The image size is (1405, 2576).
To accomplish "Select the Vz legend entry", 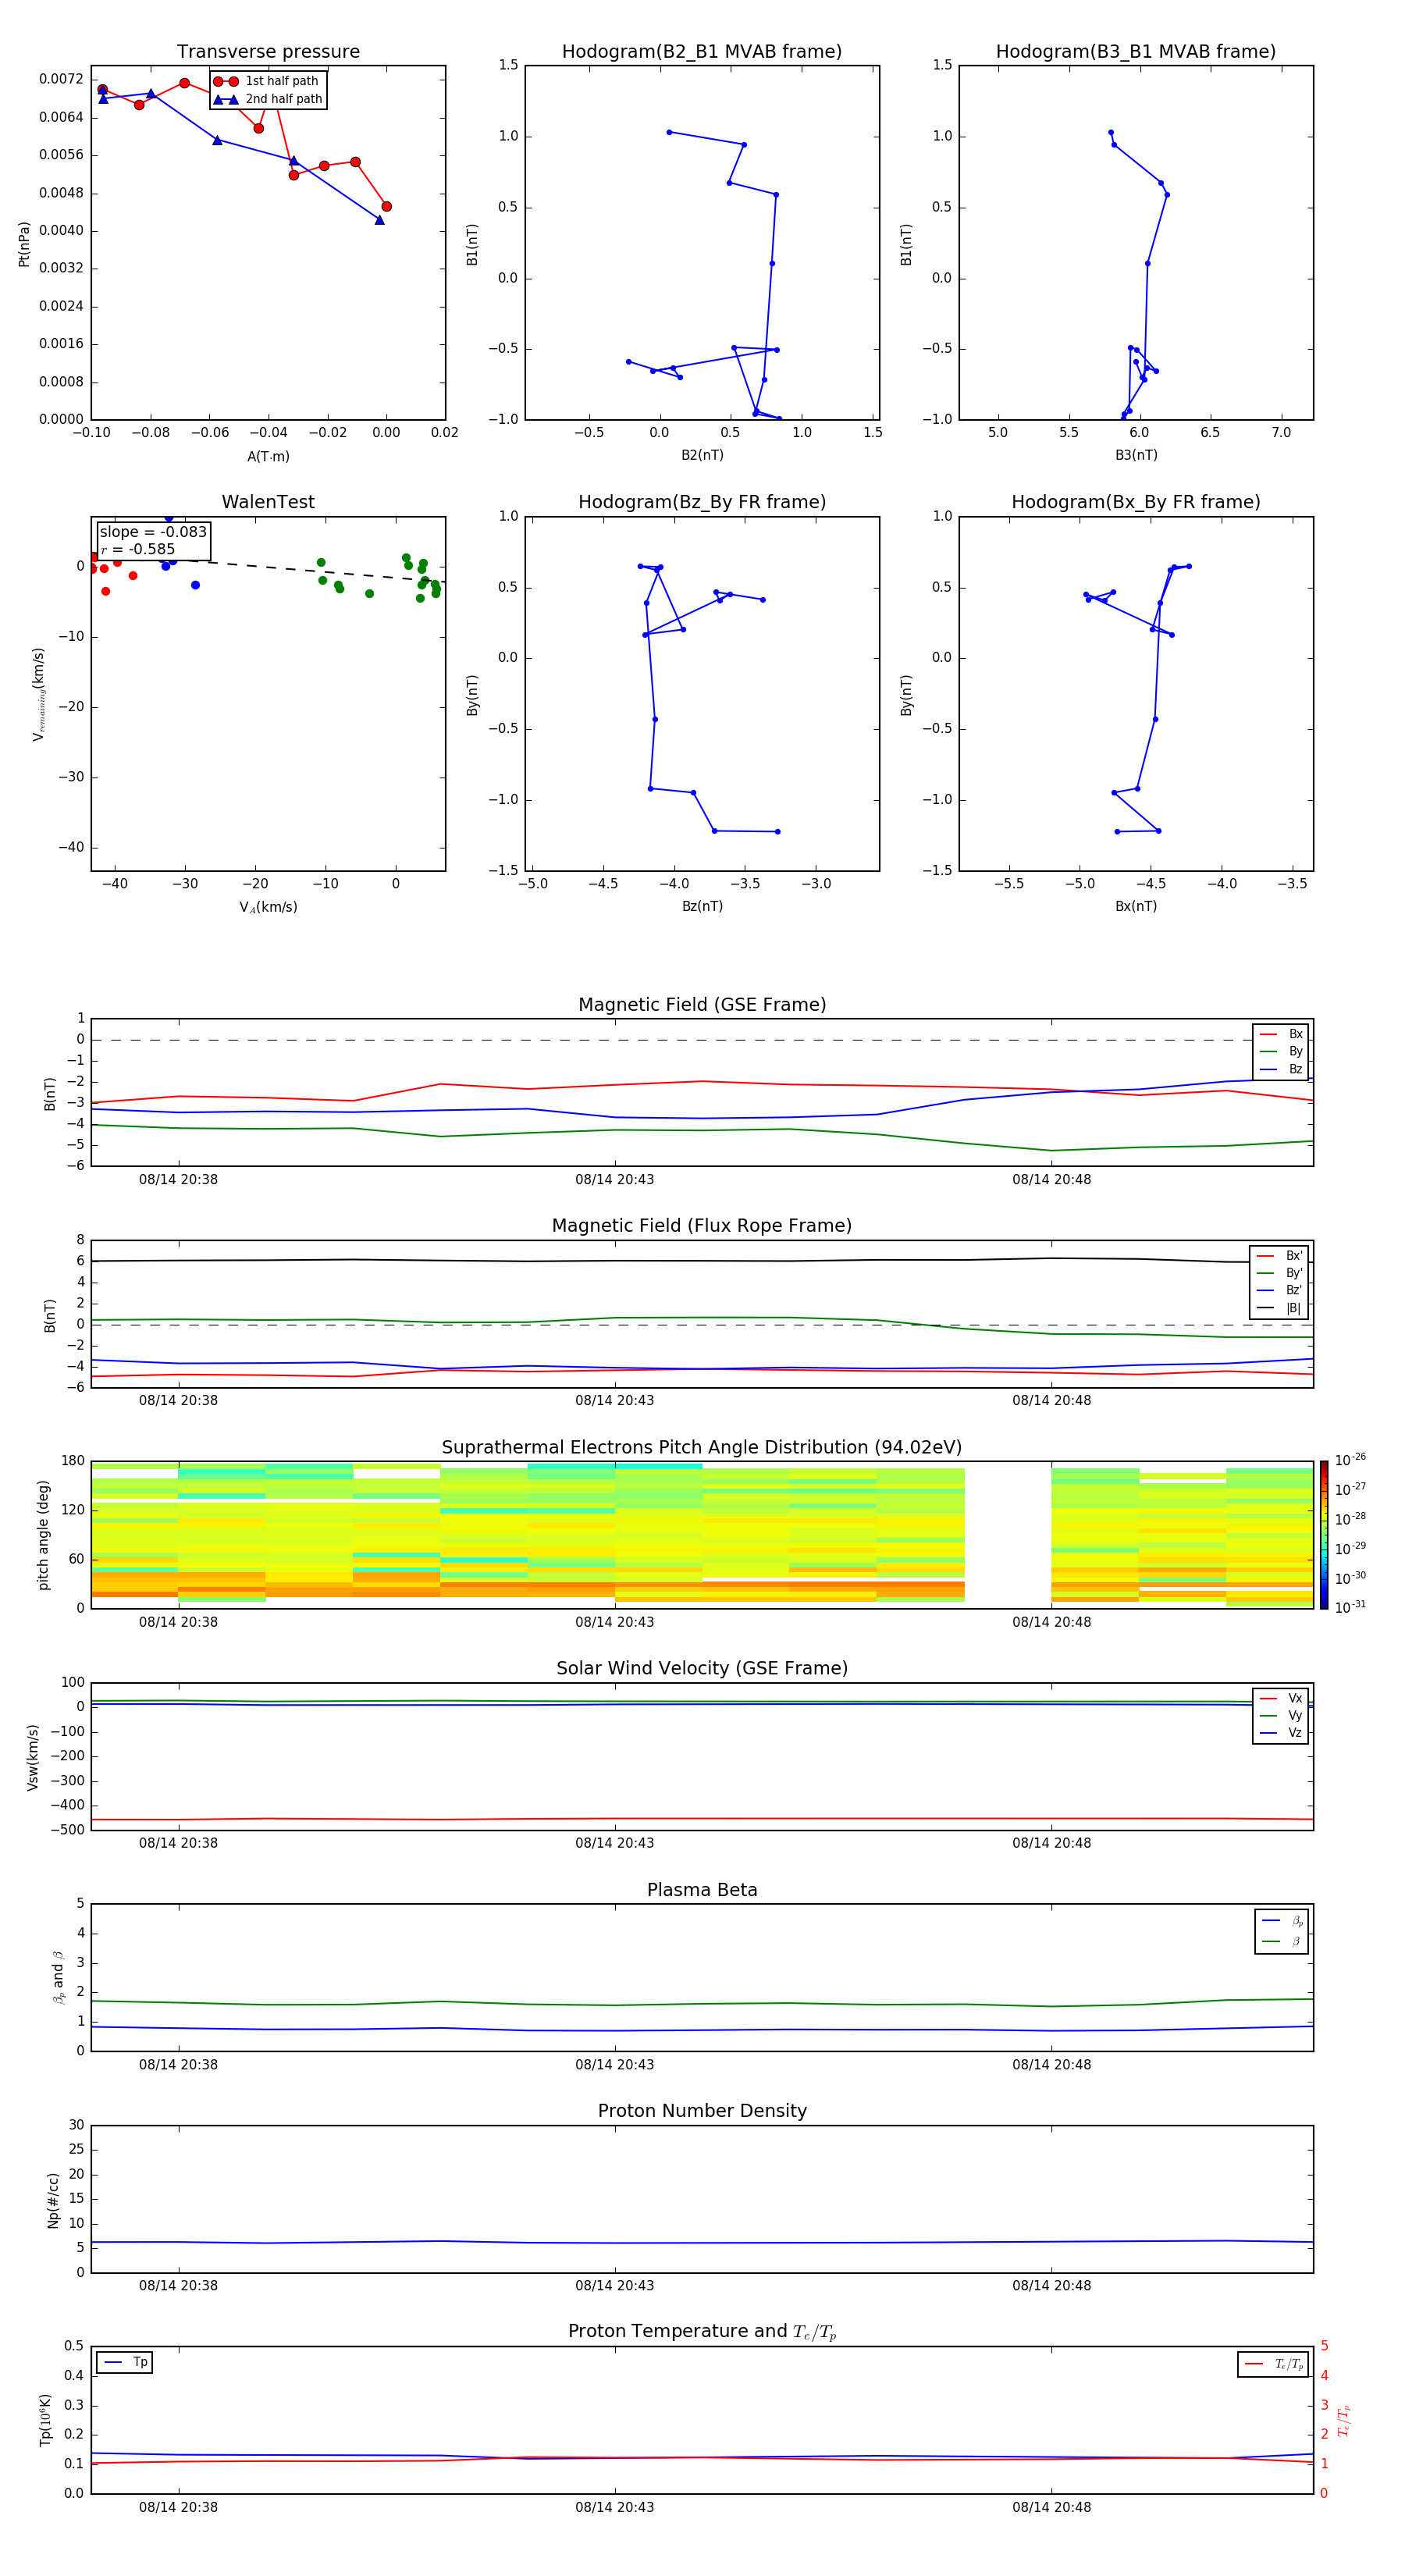I will click(1281, 1732).
